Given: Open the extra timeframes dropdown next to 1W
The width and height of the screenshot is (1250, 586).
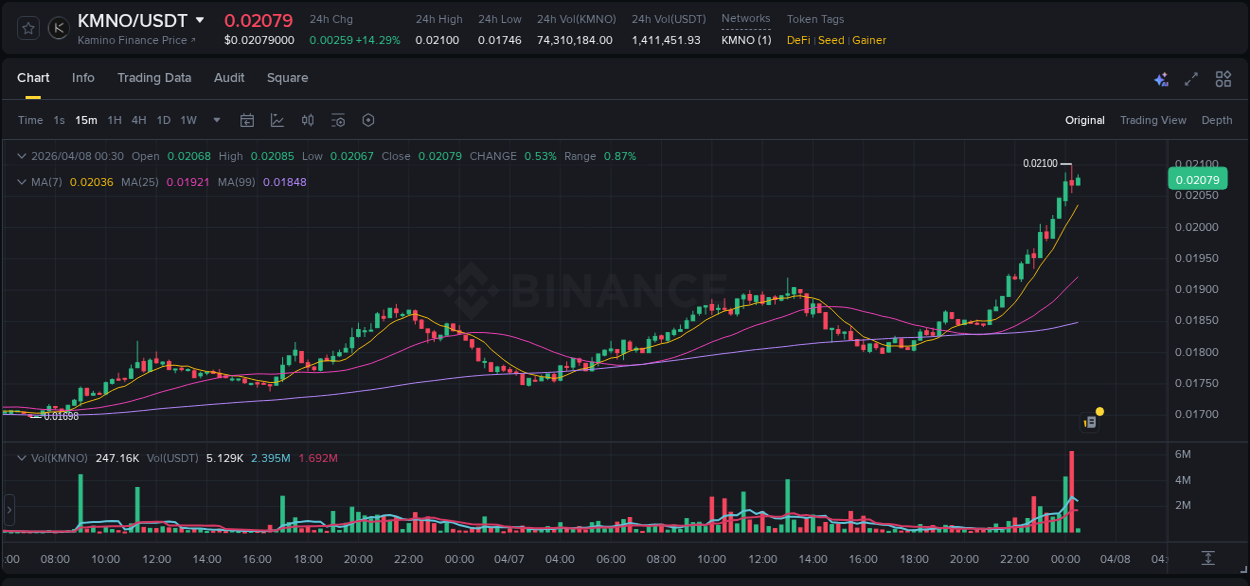Looking at the screenshot, I should pyautogui.click(x=216, y=120).
